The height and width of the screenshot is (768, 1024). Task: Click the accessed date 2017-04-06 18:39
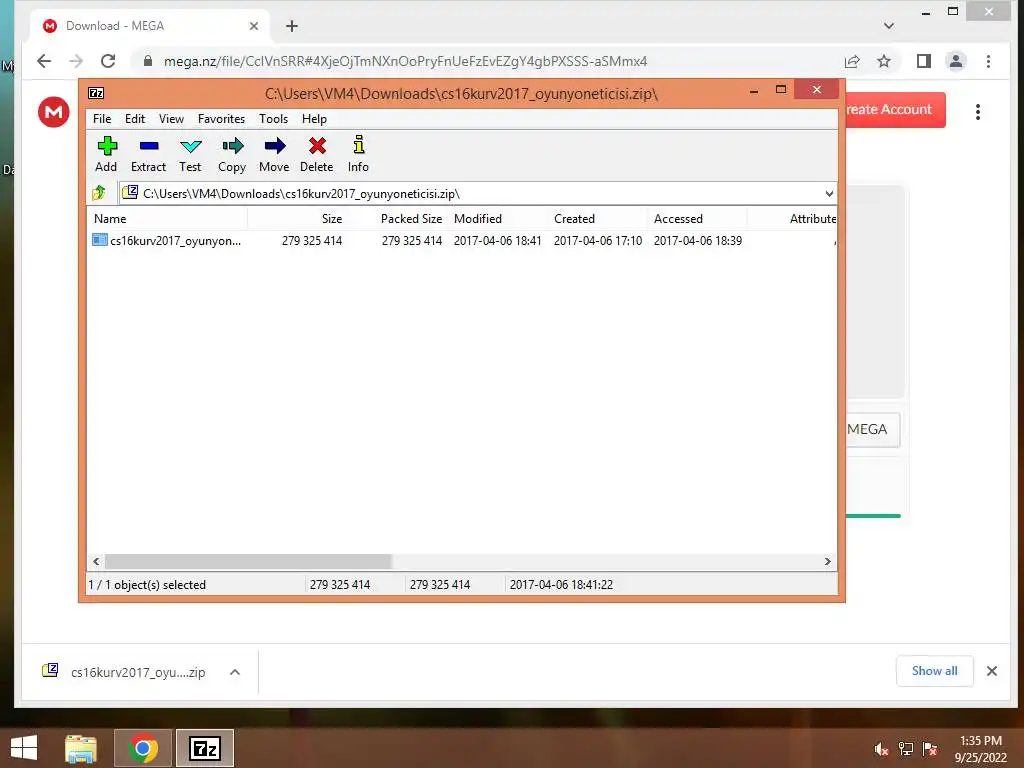[x=697, y=240]
